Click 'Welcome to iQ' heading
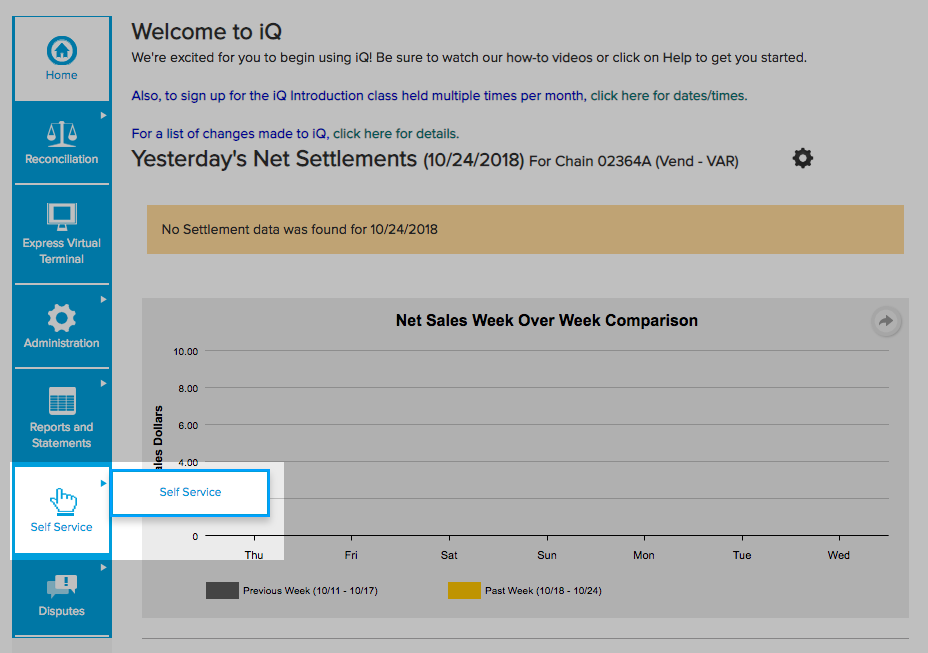The width and height of the screenshot is (928, 653). (x=207, y=31)
